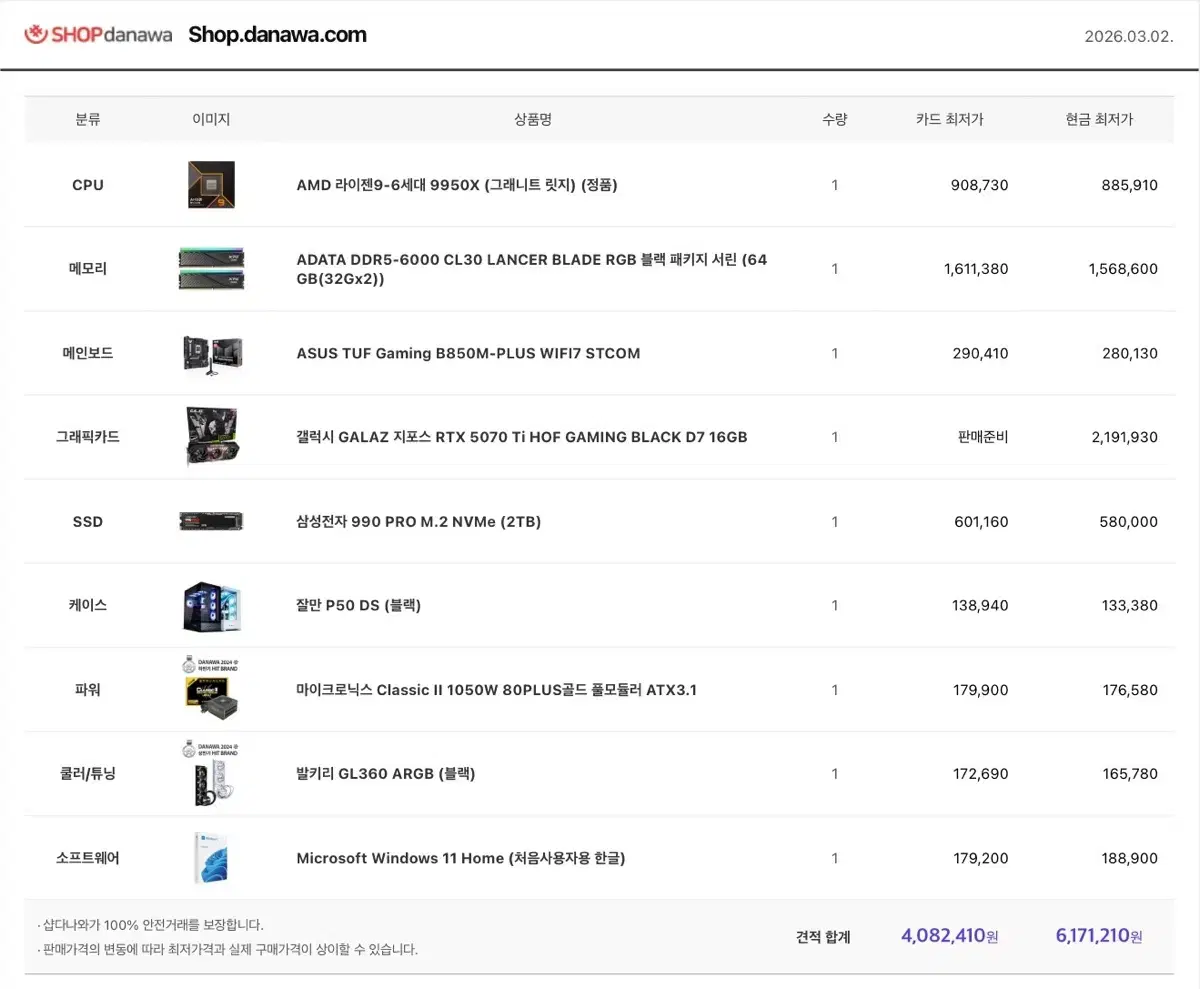Open product name 마이크로닉스 Classic II 1050W
Screen dimensions: 1200x989
click(x=497, y=690)
